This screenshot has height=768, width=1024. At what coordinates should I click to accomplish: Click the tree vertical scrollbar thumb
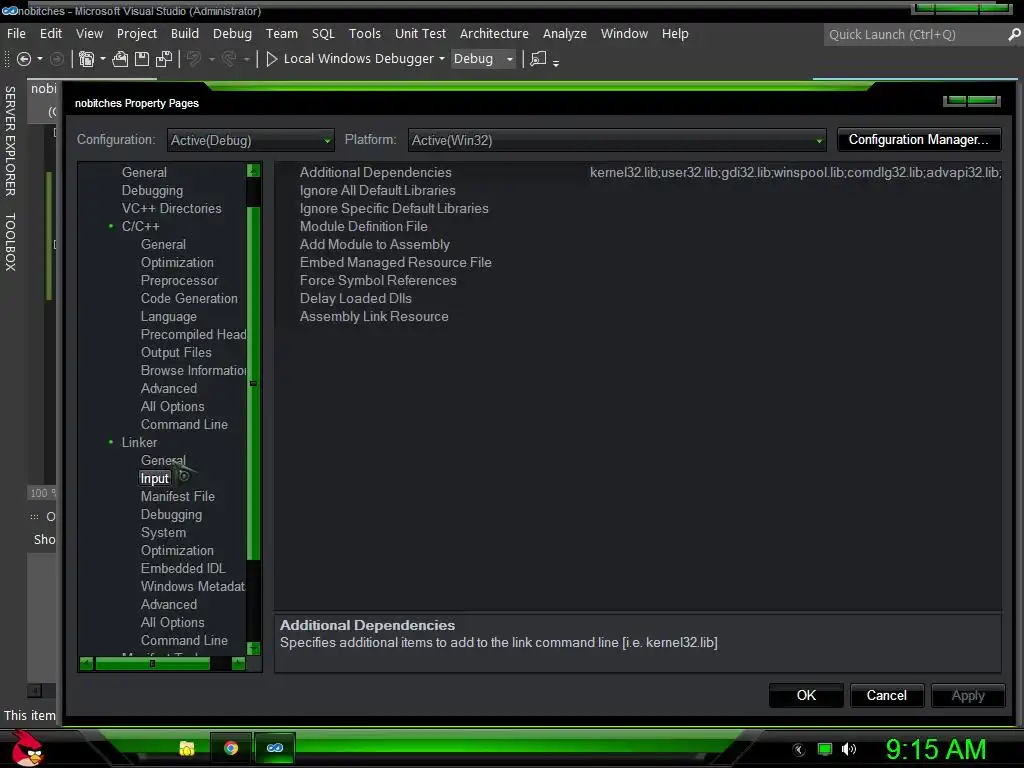(253, 383)
